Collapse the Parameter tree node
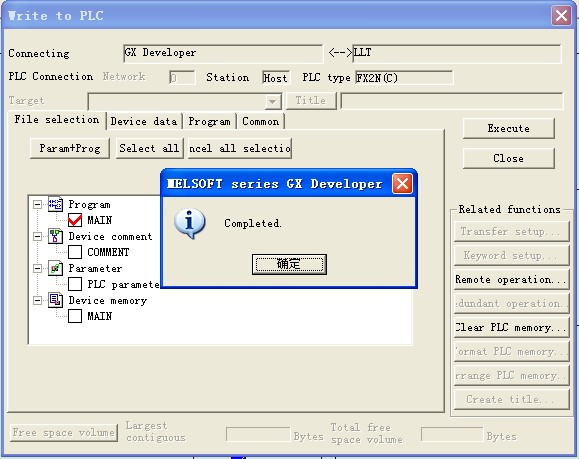Viewport: 579px width, 459px height. 37,268
